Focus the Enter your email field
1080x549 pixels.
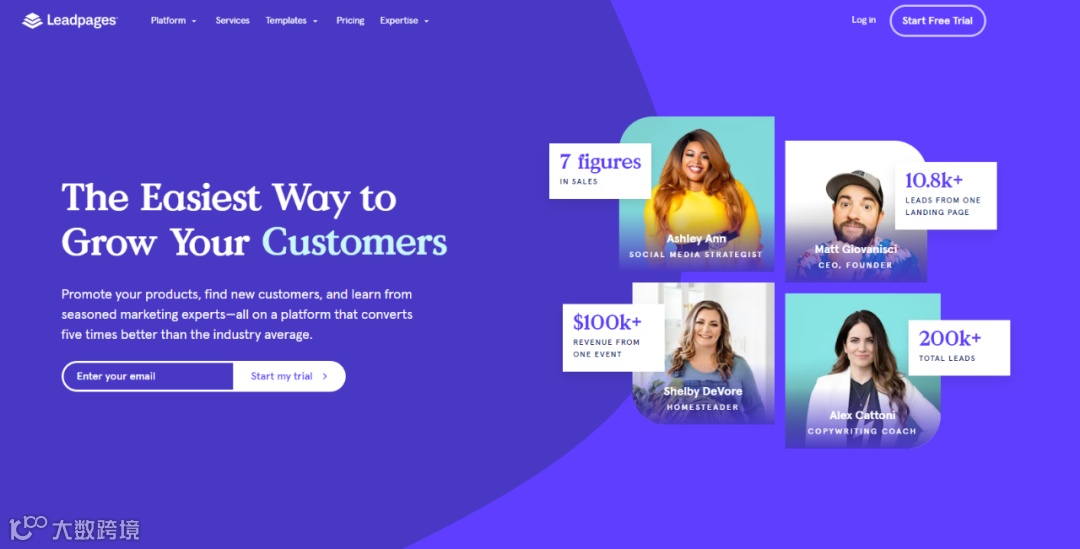[148, 376]
